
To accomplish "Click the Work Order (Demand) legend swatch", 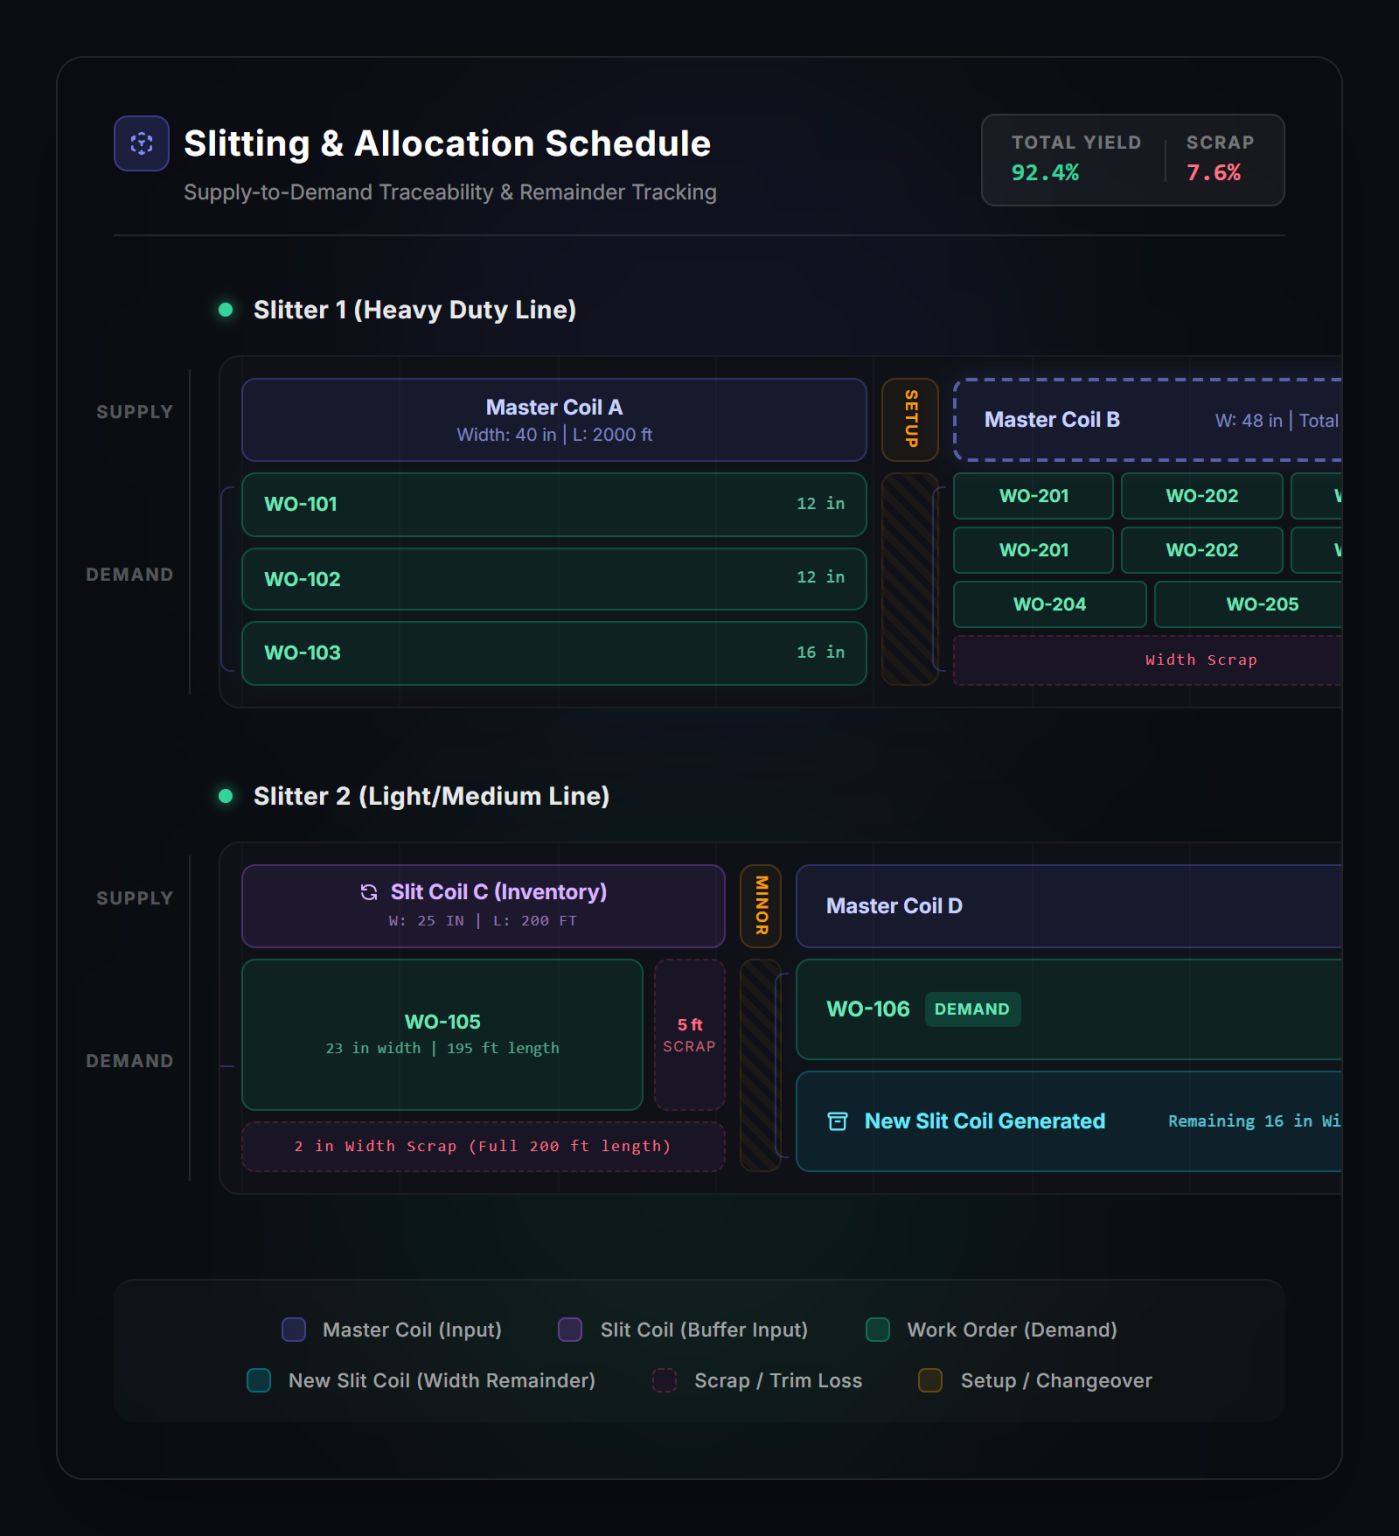I will [878, 1329].
